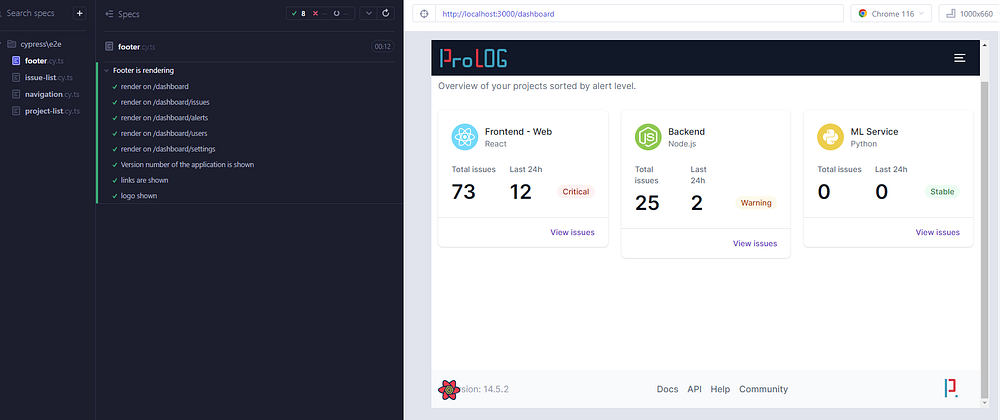Click View issues on Frontend - Web card

click(x=572, y=232)
